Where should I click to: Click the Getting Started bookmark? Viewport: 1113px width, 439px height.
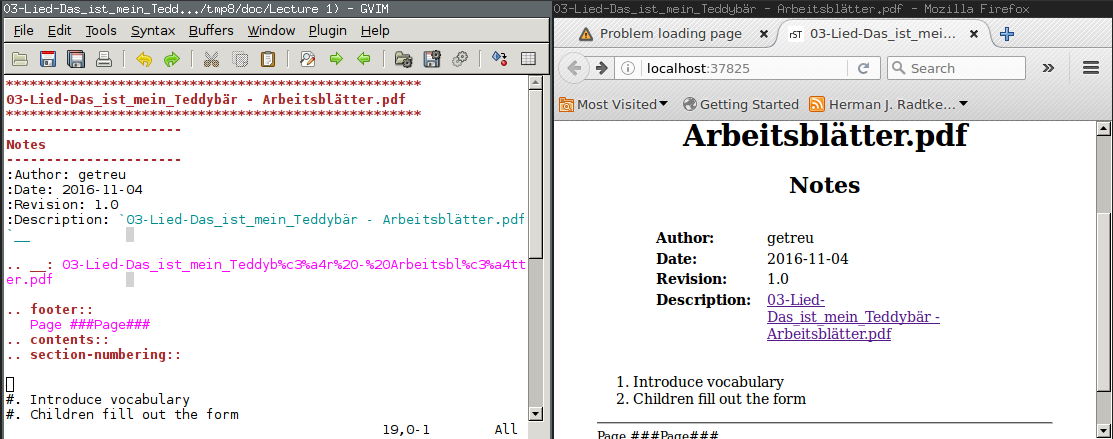740,104
